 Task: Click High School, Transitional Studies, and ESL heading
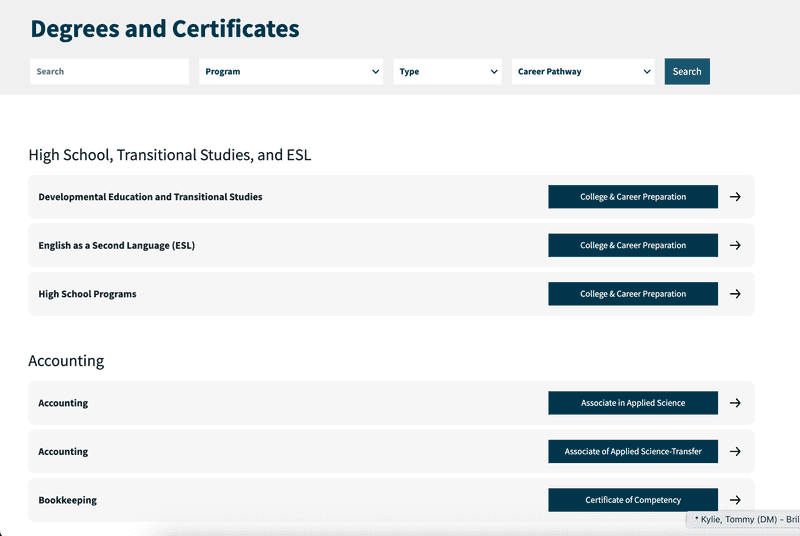click(169, 155)
